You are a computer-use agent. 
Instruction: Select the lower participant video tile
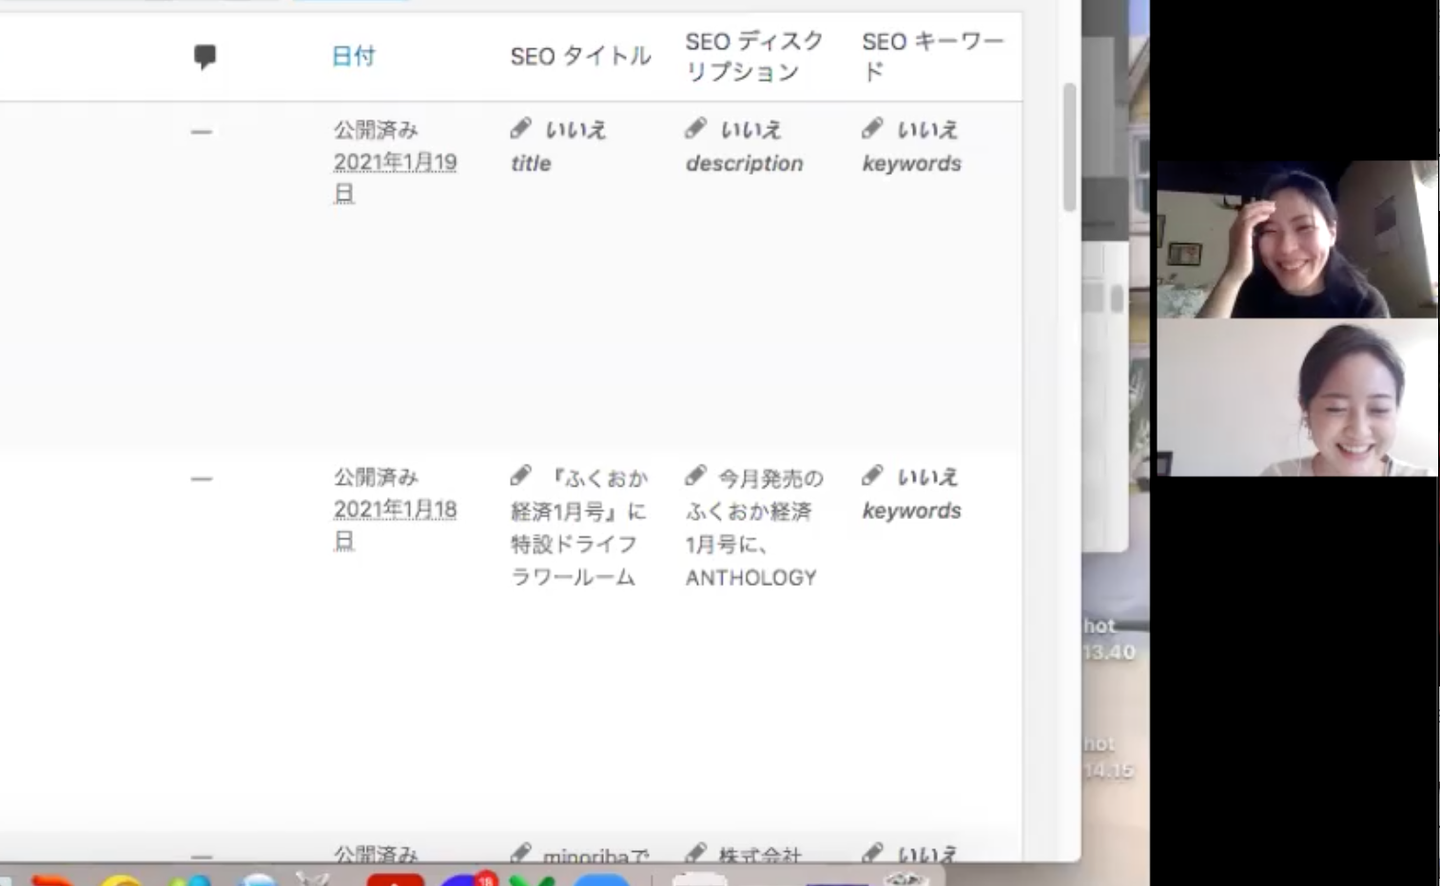(x=1297, y=398)
